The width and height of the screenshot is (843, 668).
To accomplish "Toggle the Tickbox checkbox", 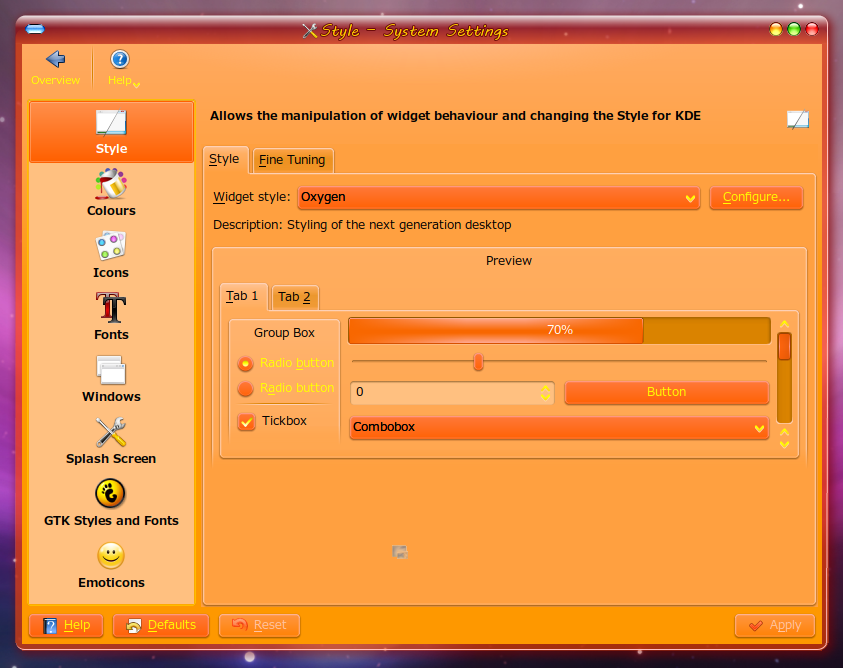I will coord(247,422).
